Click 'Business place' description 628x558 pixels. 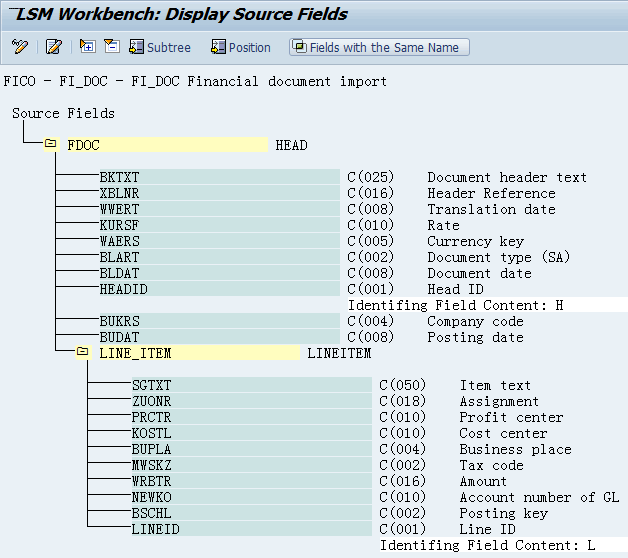tap(515, 450)
